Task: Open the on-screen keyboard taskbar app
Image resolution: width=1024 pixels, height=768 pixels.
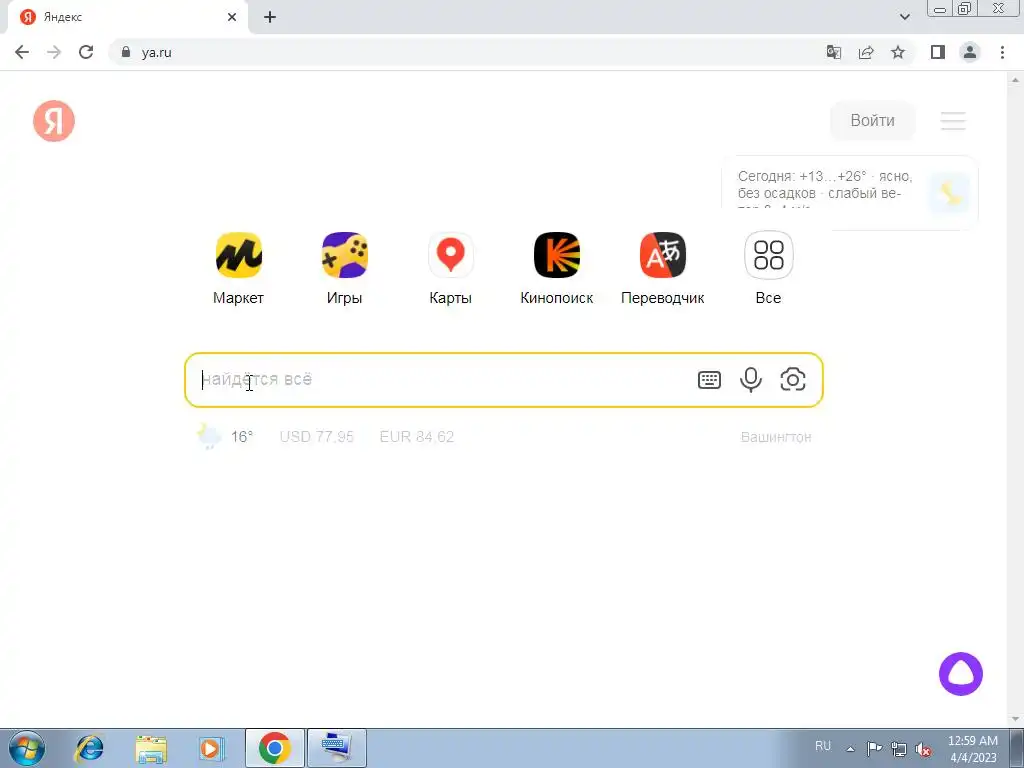Action: coord(337,748)
